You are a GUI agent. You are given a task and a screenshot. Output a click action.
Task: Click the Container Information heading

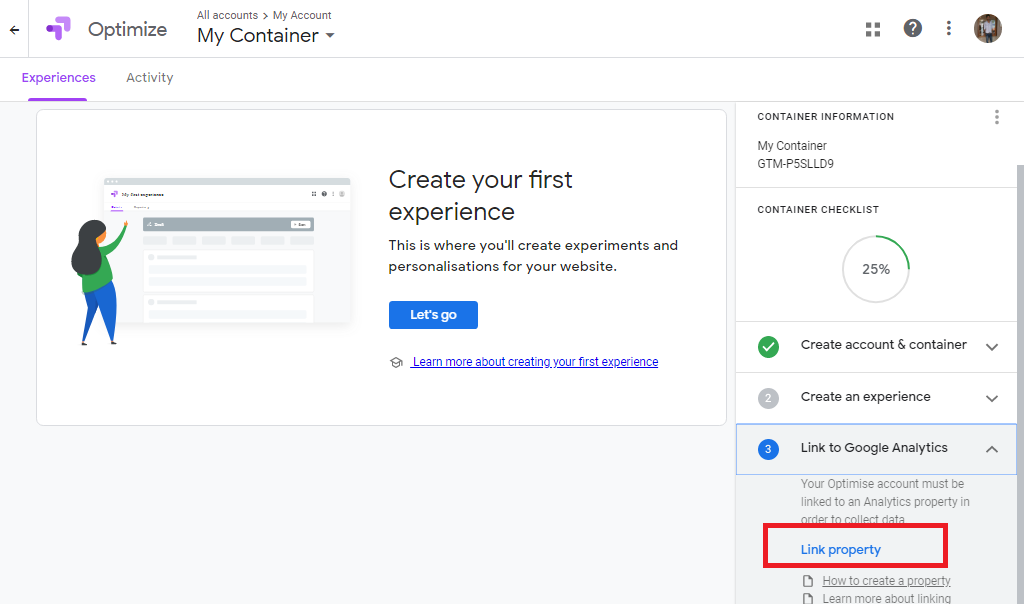[x=825, y=117]
